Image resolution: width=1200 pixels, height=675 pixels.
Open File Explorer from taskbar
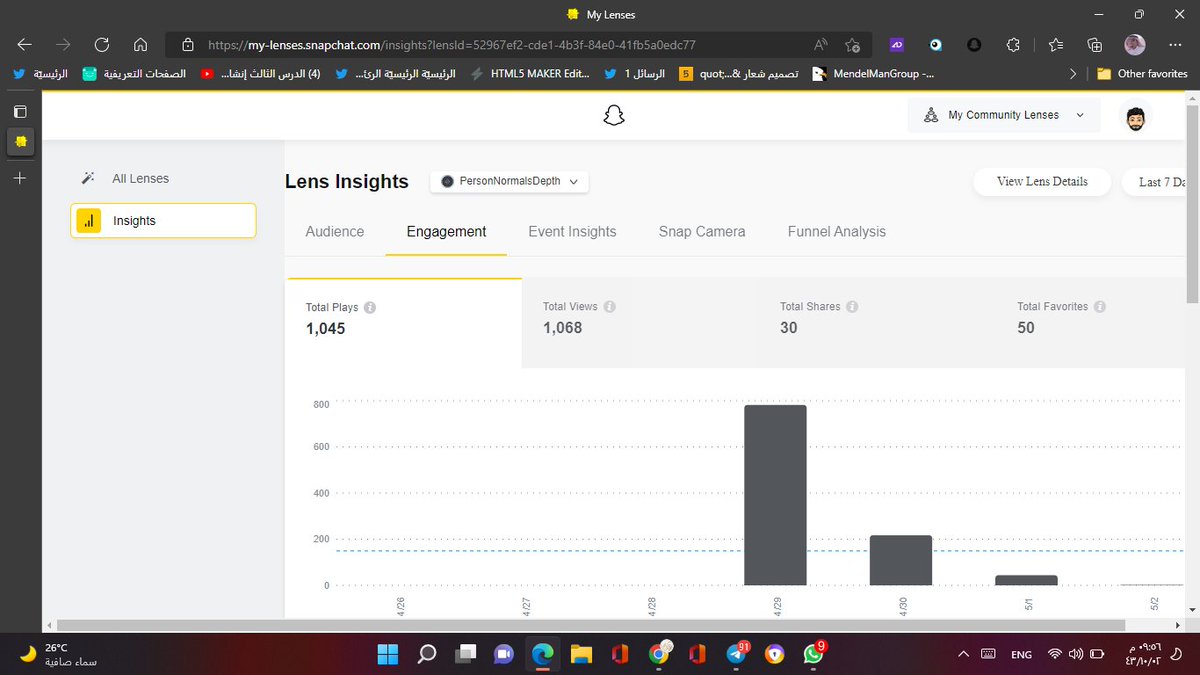pos(581,654)
